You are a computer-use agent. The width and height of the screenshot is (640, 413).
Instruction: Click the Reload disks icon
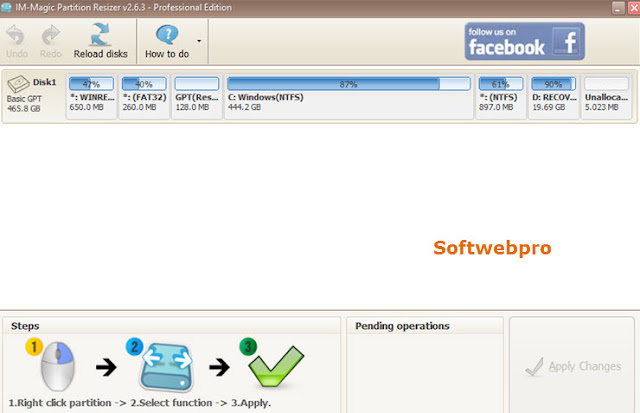(x=100, y=35)
